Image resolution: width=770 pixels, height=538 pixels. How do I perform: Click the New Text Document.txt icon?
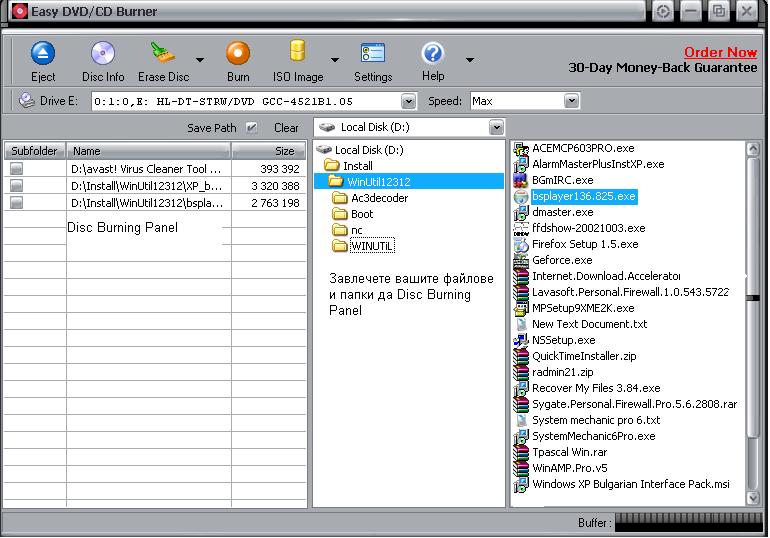click(x=521, y=324)
